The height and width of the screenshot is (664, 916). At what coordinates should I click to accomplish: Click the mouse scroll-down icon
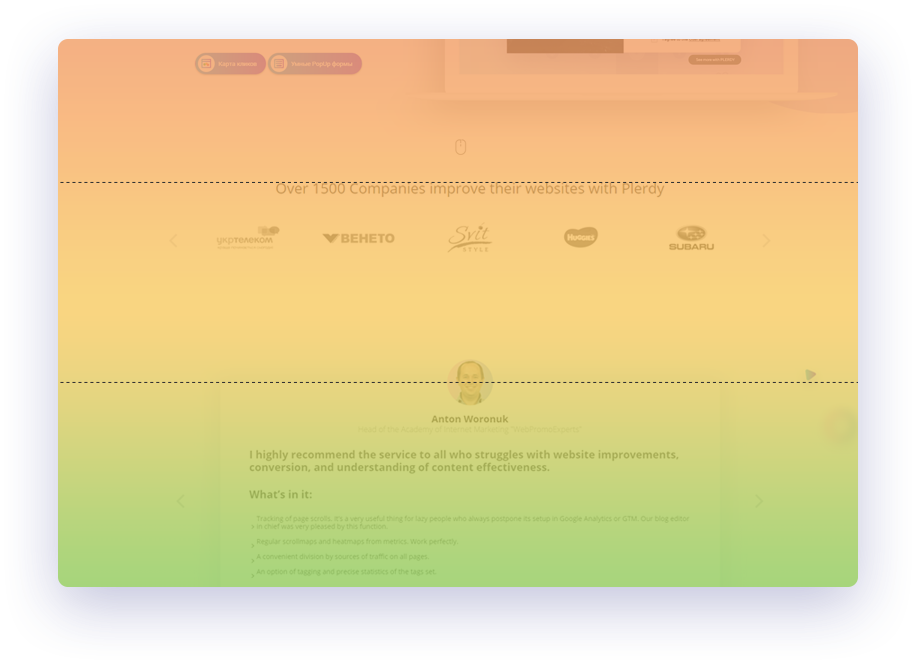(x=460, y=146)
